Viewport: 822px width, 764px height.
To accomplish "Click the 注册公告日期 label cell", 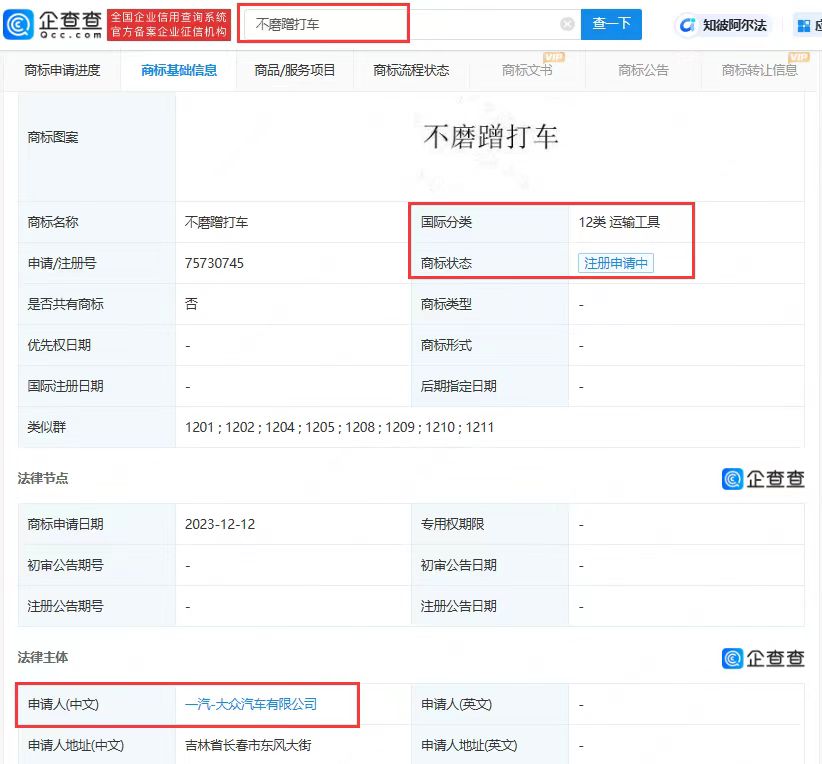I will pyautogui.click(x=490, y=606).
